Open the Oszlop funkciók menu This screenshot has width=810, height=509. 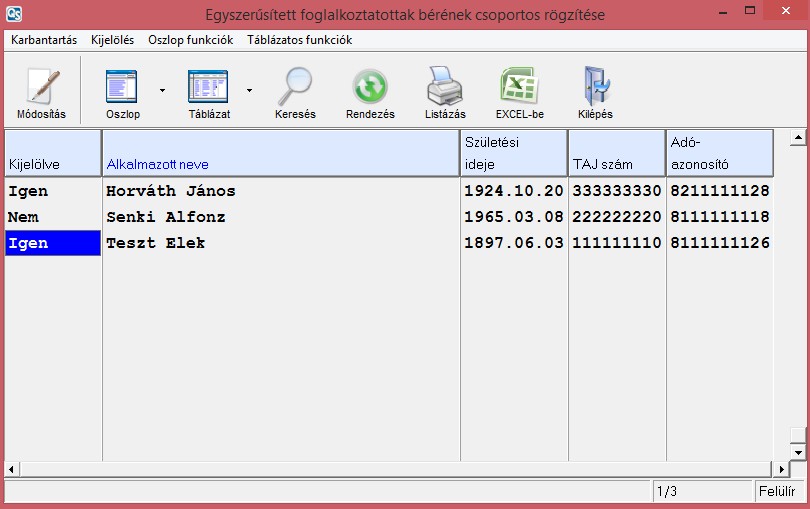[x=190, y=40]
